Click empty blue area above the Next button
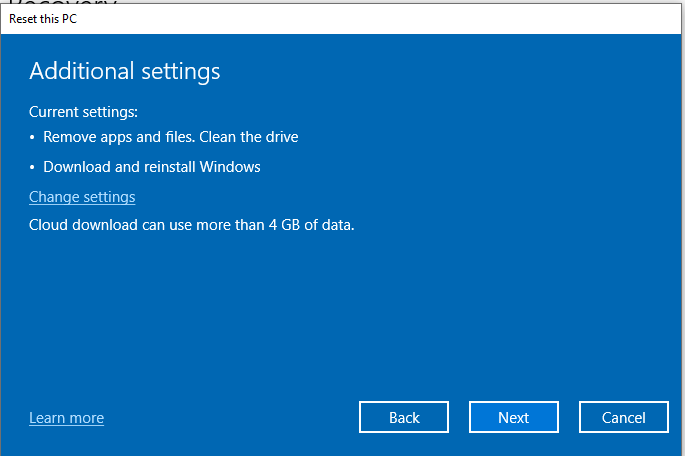The height and width of the screenshot is (456, 685). coord(513,330)
